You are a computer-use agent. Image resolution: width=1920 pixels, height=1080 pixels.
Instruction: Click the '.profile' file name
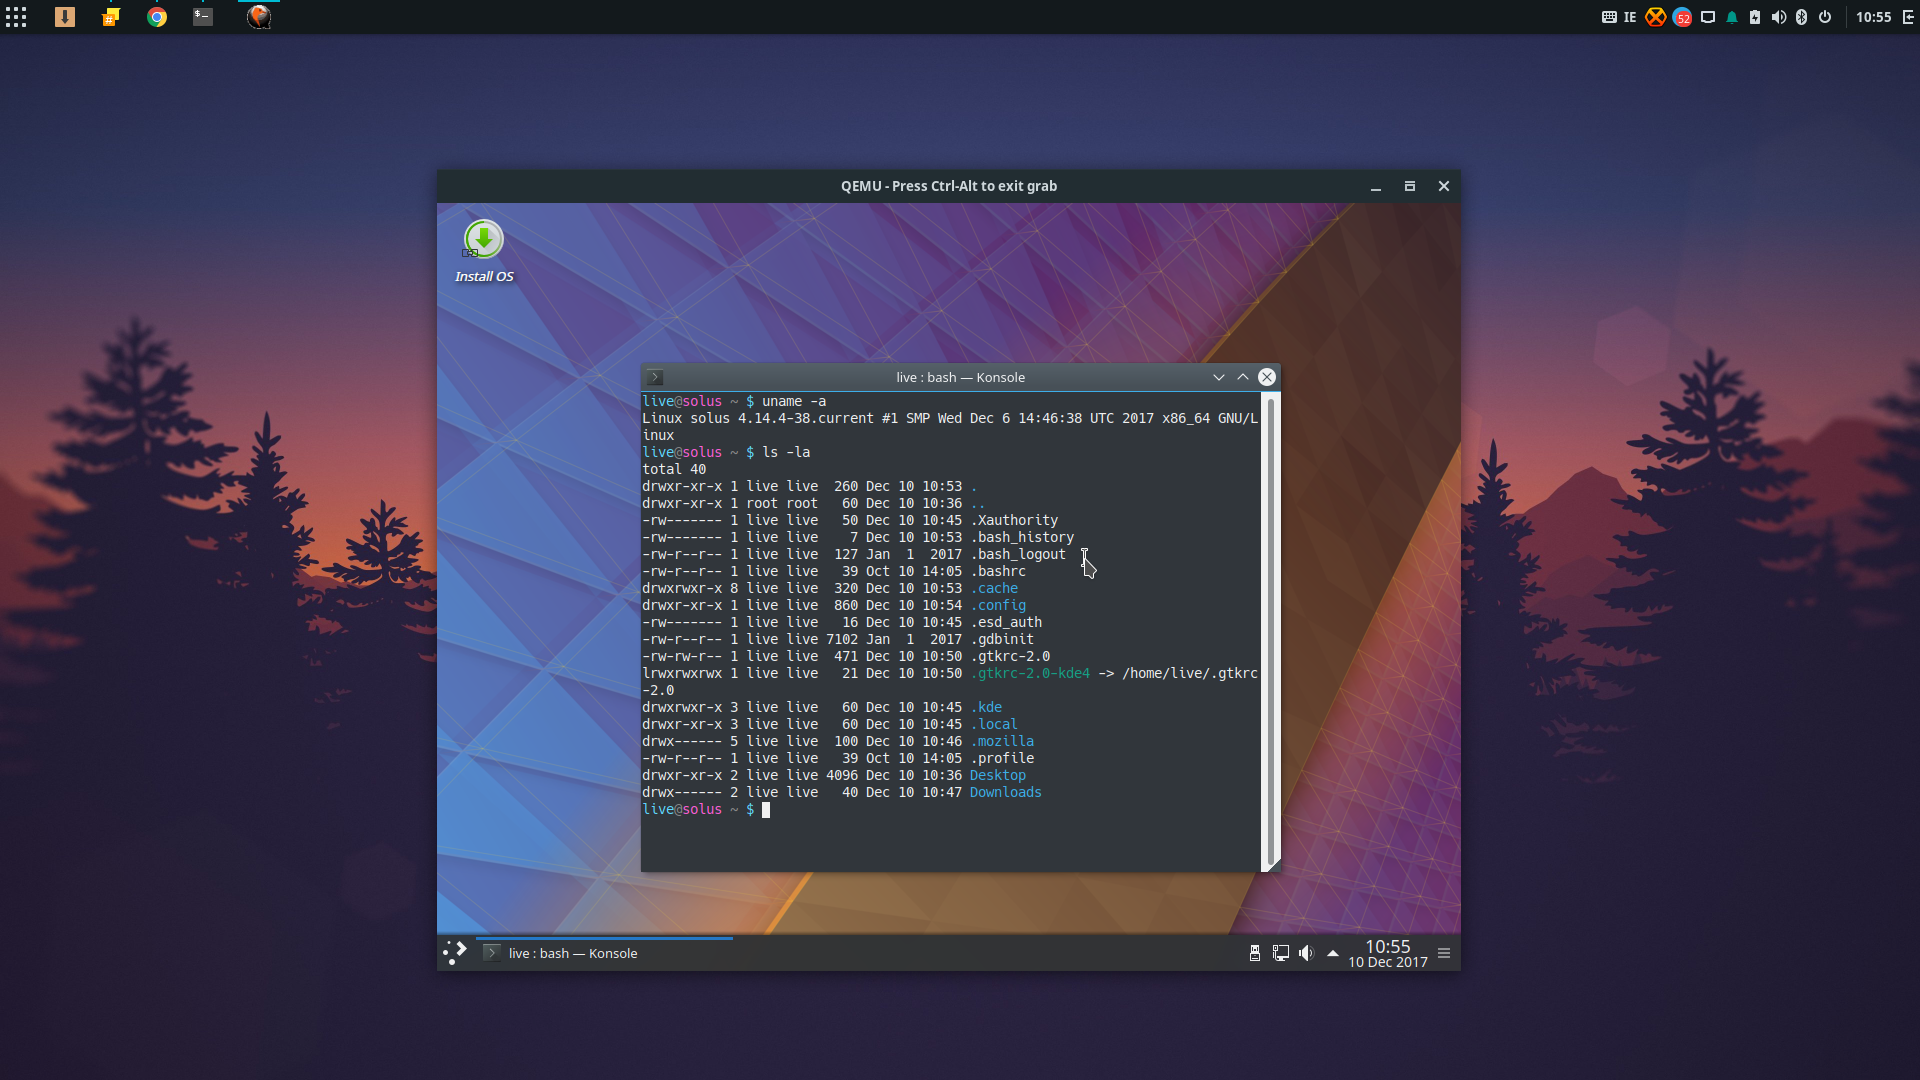click(1002, 758)
